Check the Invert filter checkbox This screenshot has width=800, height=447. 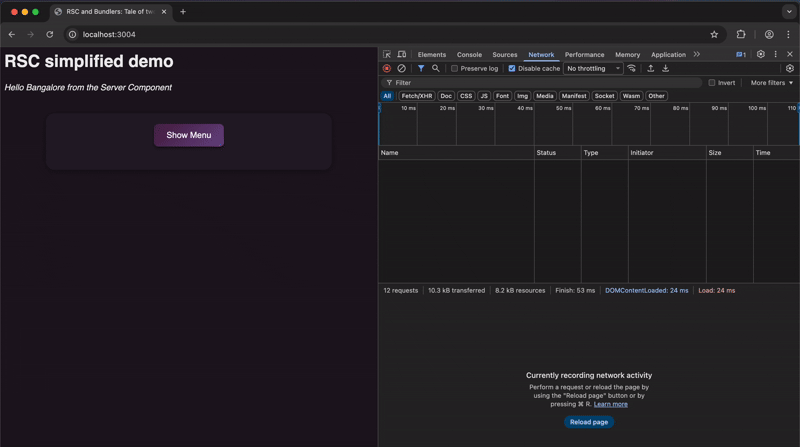(712, 83)
